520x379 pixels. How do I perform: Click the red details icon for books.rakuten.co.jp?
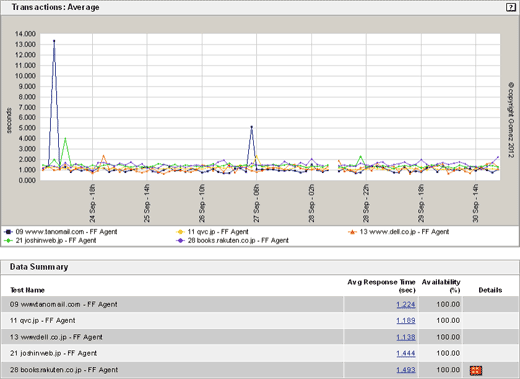point(476,370)
